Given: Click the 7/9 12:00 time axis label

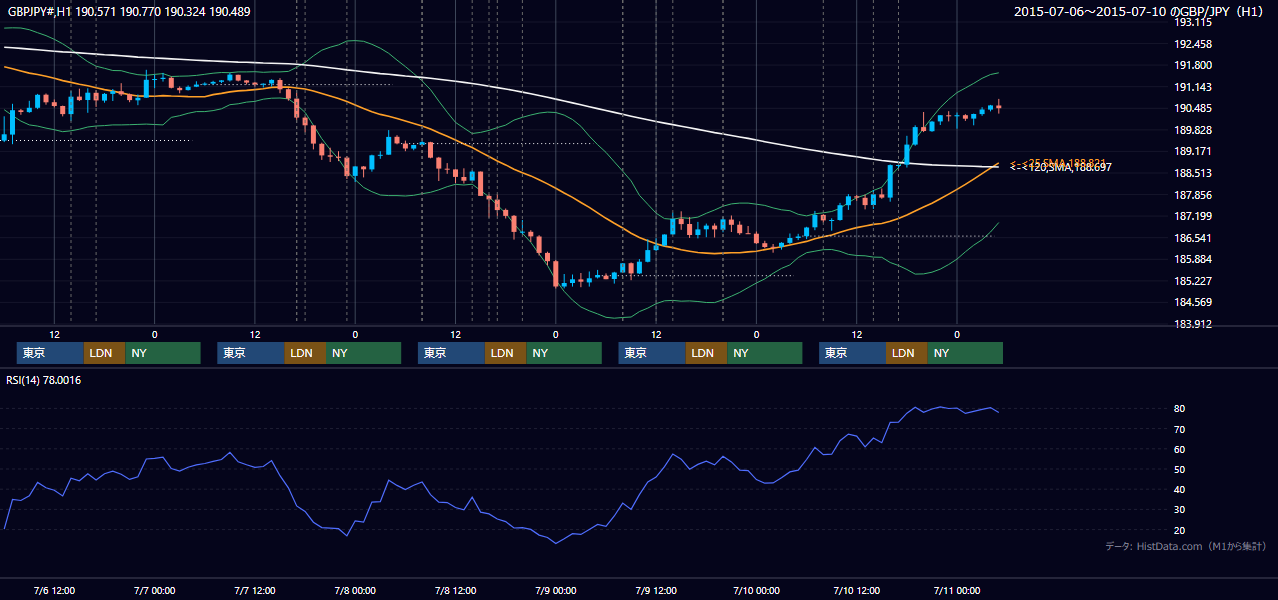Looking at the screenshot, I should pos(656,590).
